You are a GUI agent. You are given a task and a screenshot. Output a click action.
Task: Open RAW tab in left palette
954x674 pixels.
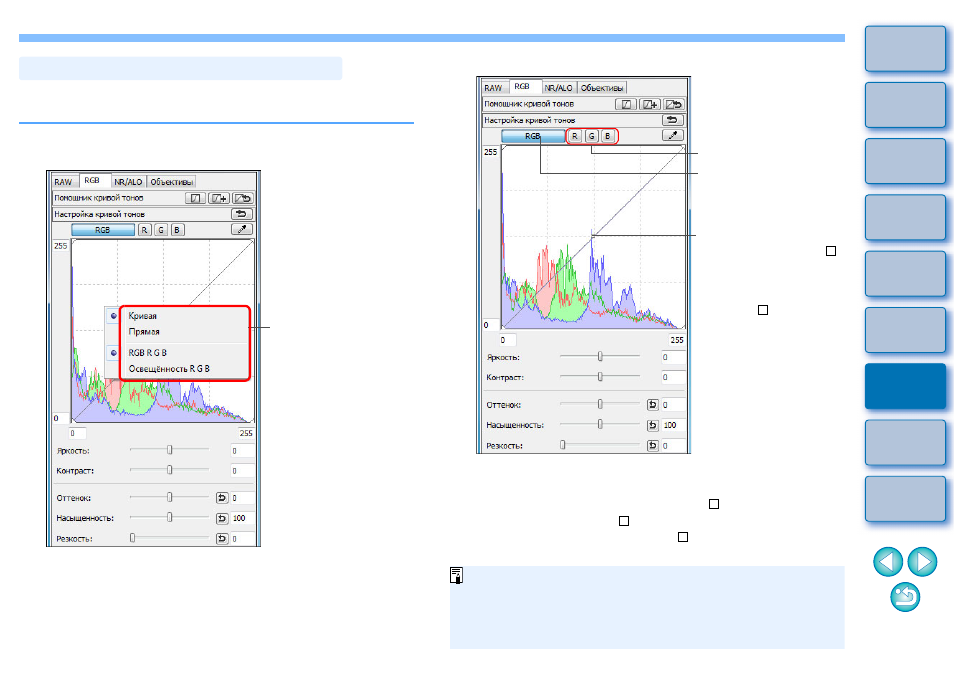(x=63, y=182)
